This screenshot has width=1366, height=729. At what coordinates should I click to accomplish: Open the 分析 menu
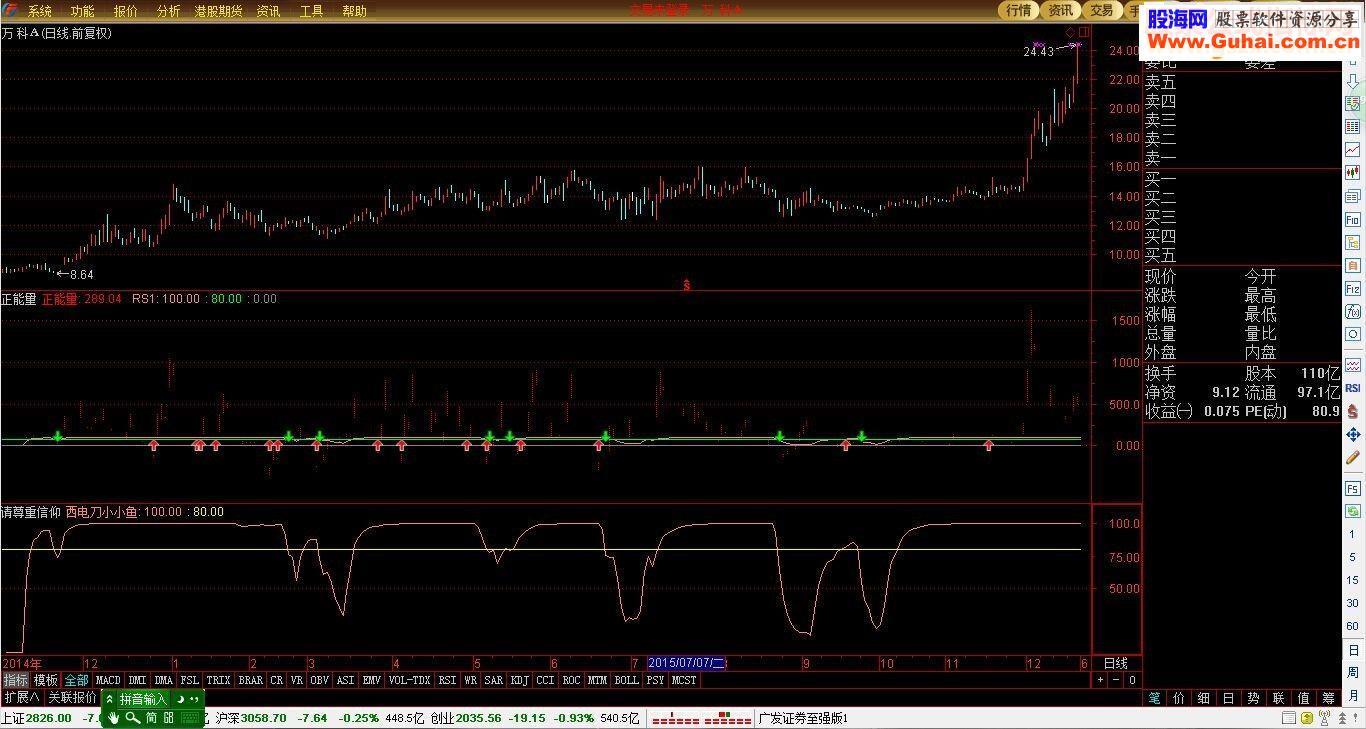pyautogui.click(x=168, y=11)
